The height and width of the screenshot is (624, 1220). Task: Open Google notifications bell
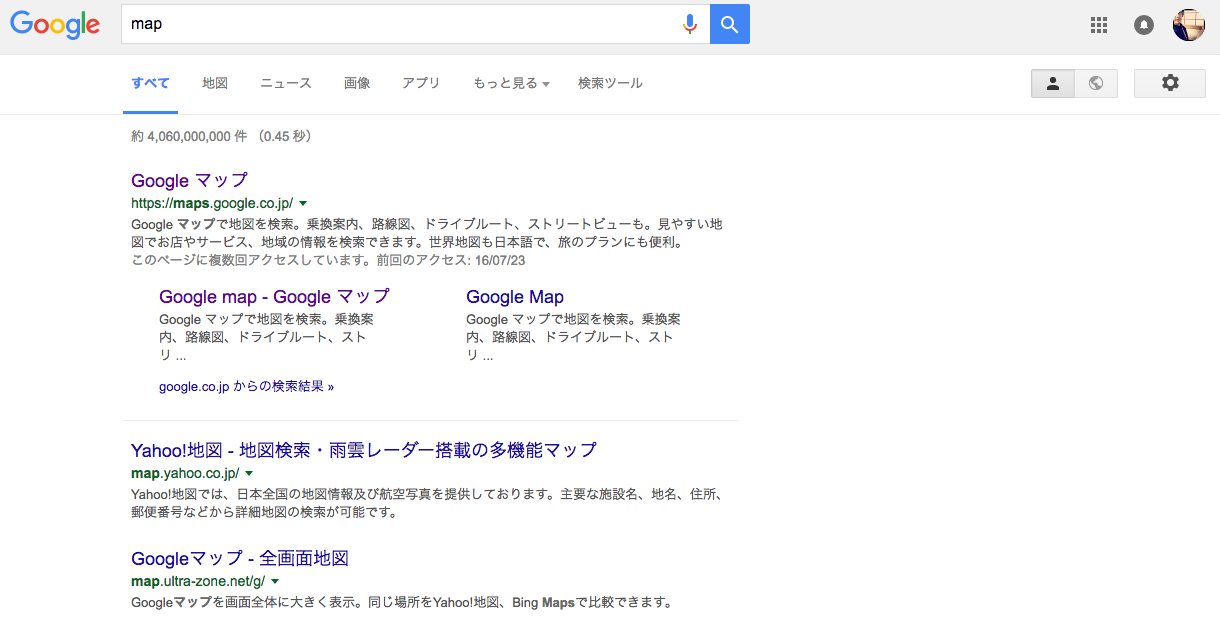click(1144, 25)
